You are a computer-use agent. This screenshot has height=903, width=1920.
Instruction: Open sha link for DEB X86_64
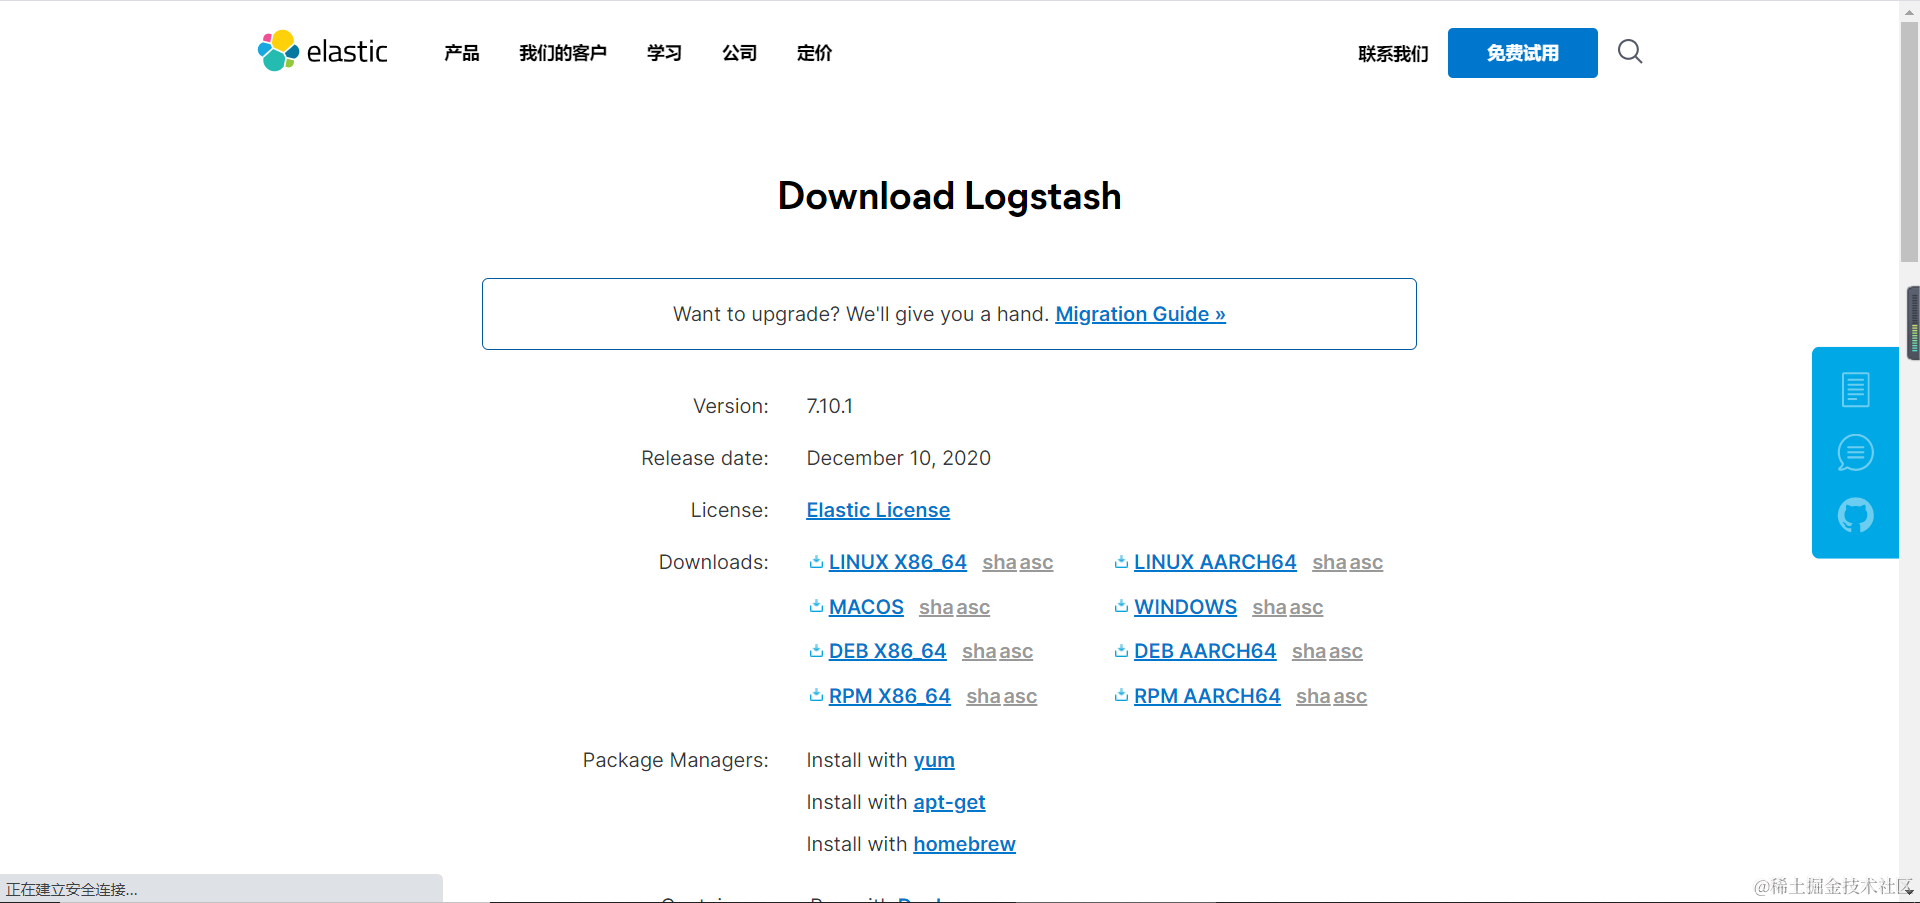(979, 652)
